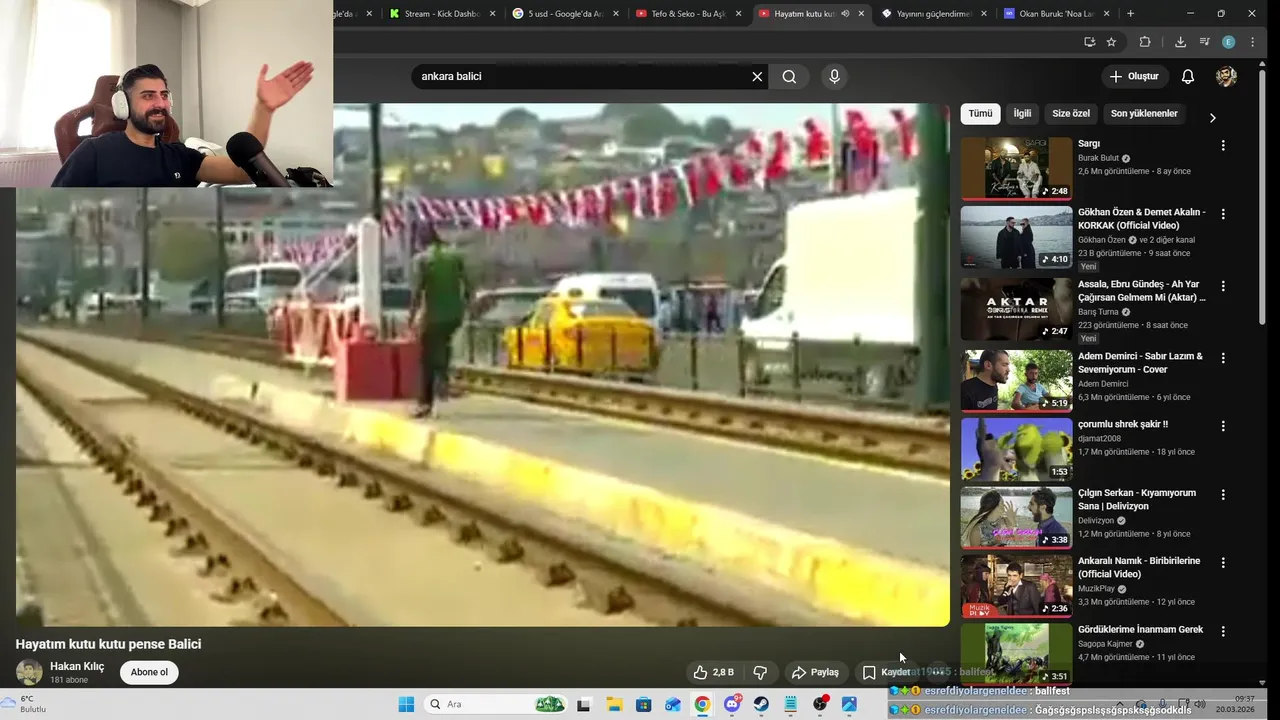Open more options for çorumlu shrek video
1280x720 pixels.
(x=1222, y=425)
